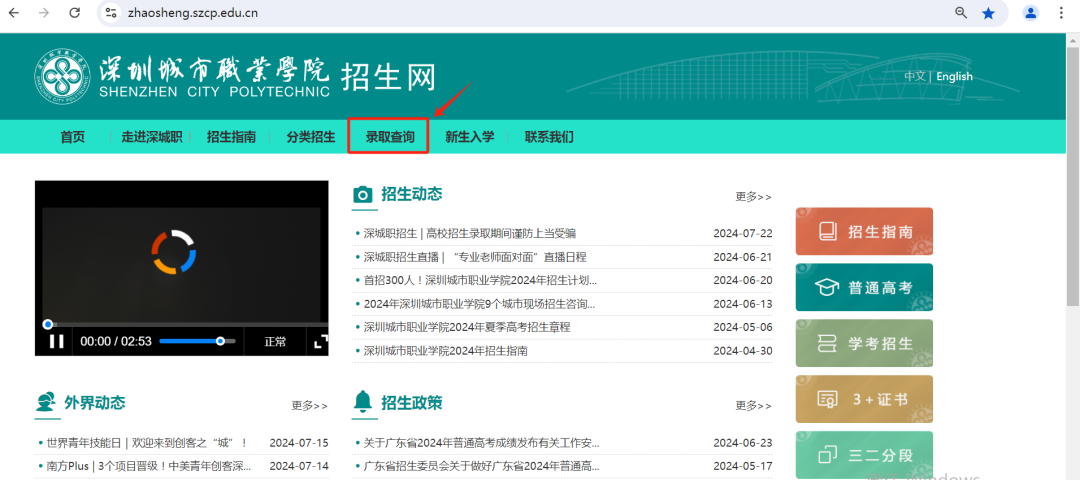The image size is (1080, 480).
Task: Open news “专业老师面对面”直播日程
Action: 475,257
